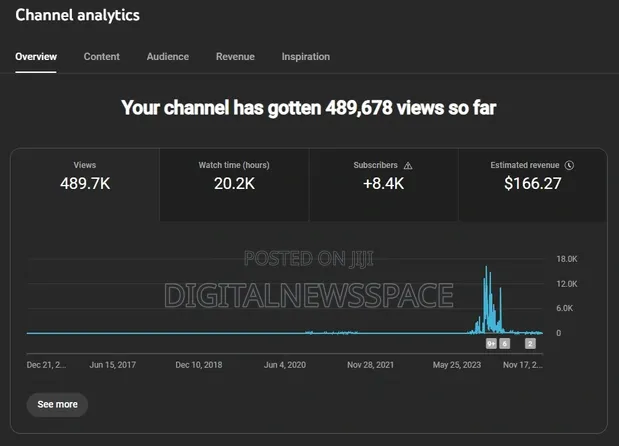Open the Revenue tab
This screenshot has width=619, height=446.
(235, 57)
